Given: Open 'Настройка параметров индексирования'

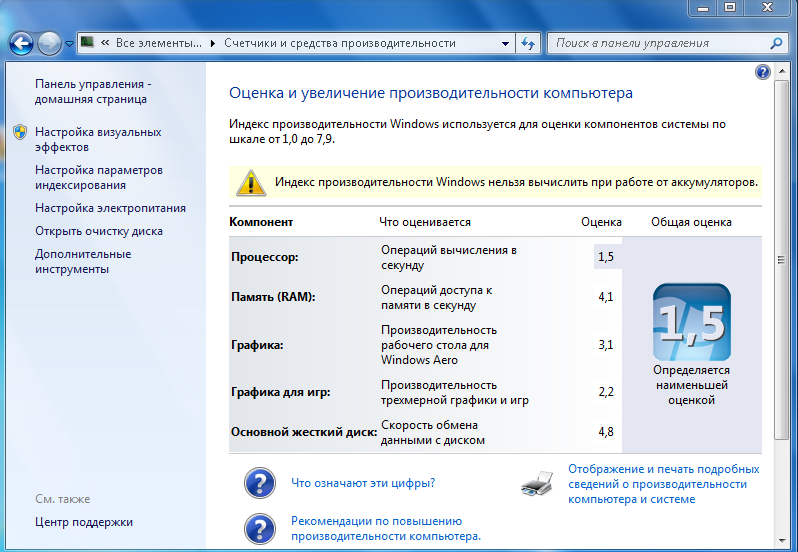Looking at the screenshot, I should [99, 178].
